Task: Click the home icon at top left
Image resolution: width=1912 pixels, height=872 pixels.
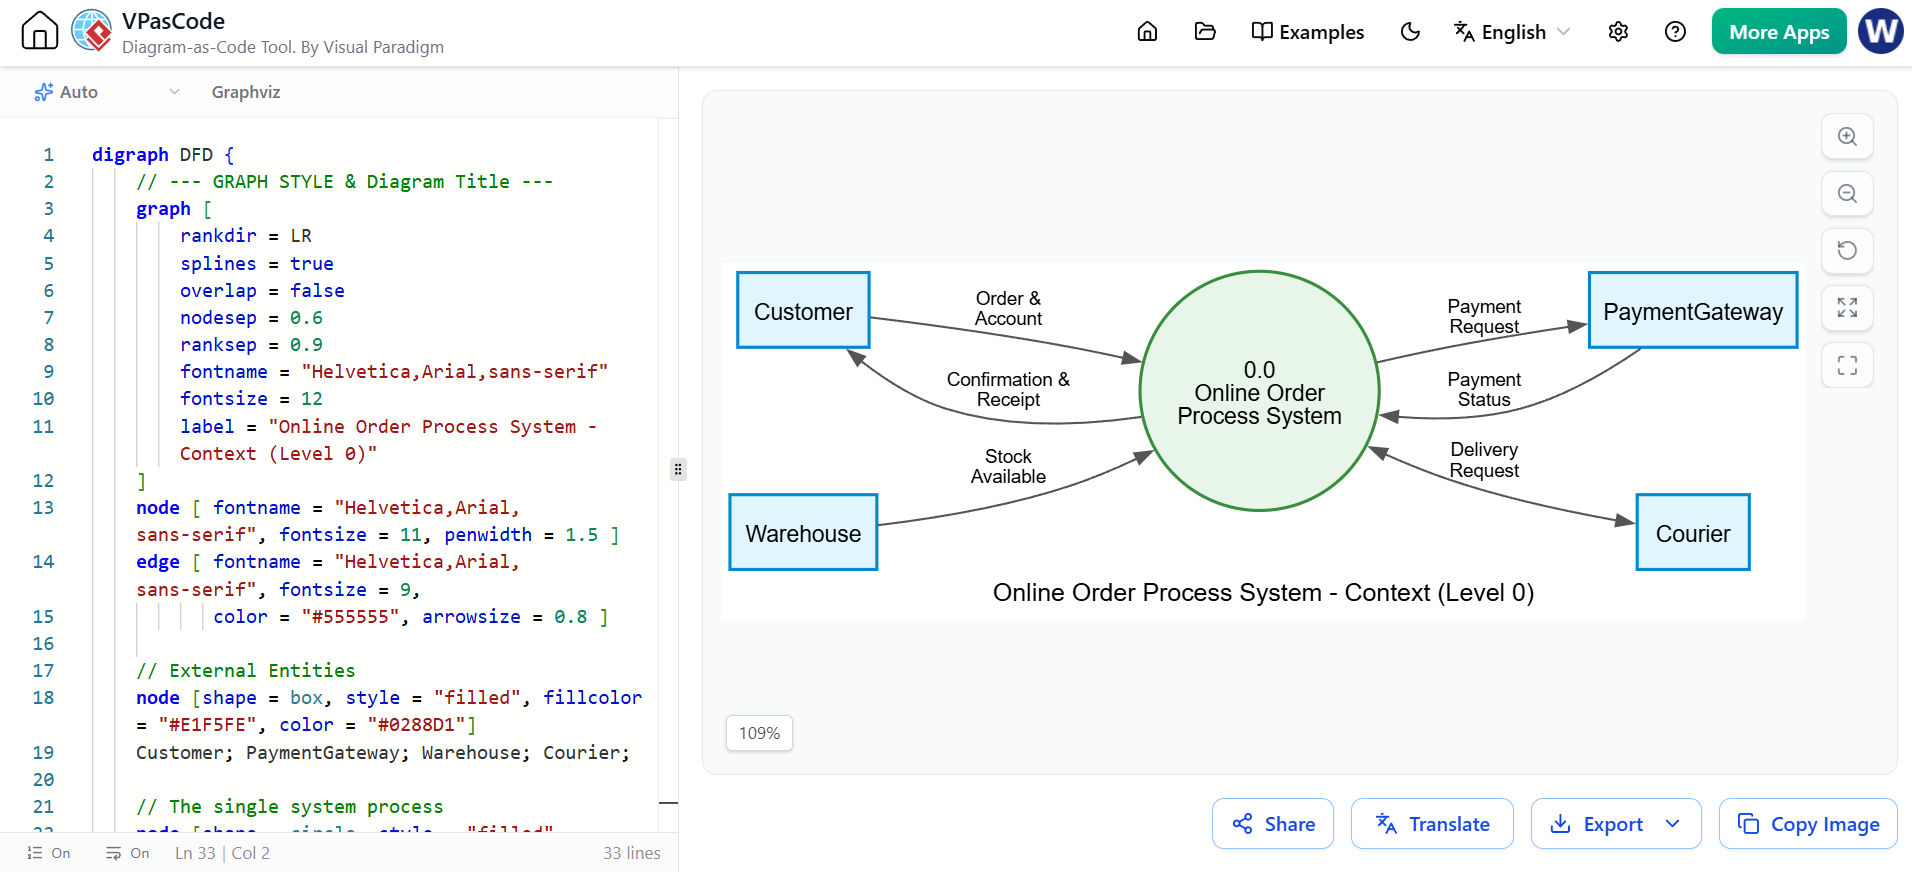Action: 40,31
